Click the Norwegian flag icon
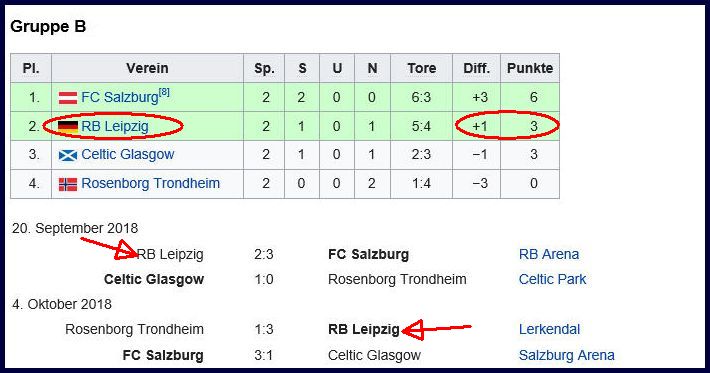This screenshot has height=373, width=710. pos(68,184)
